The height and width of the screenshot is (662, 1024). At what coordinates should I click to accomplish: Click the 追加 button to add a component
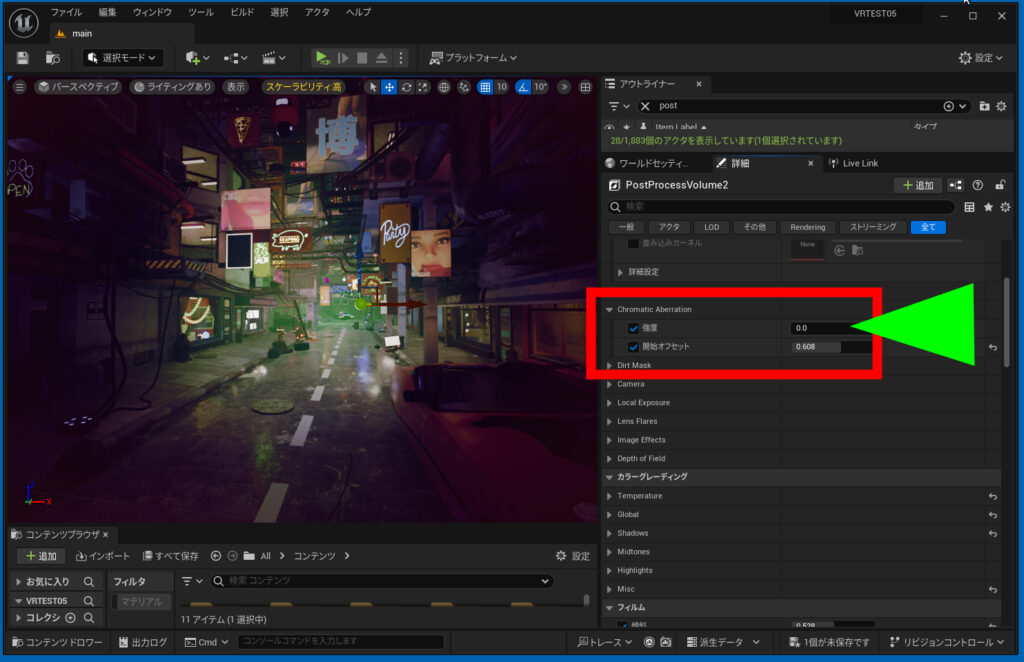tap(917, 185)
